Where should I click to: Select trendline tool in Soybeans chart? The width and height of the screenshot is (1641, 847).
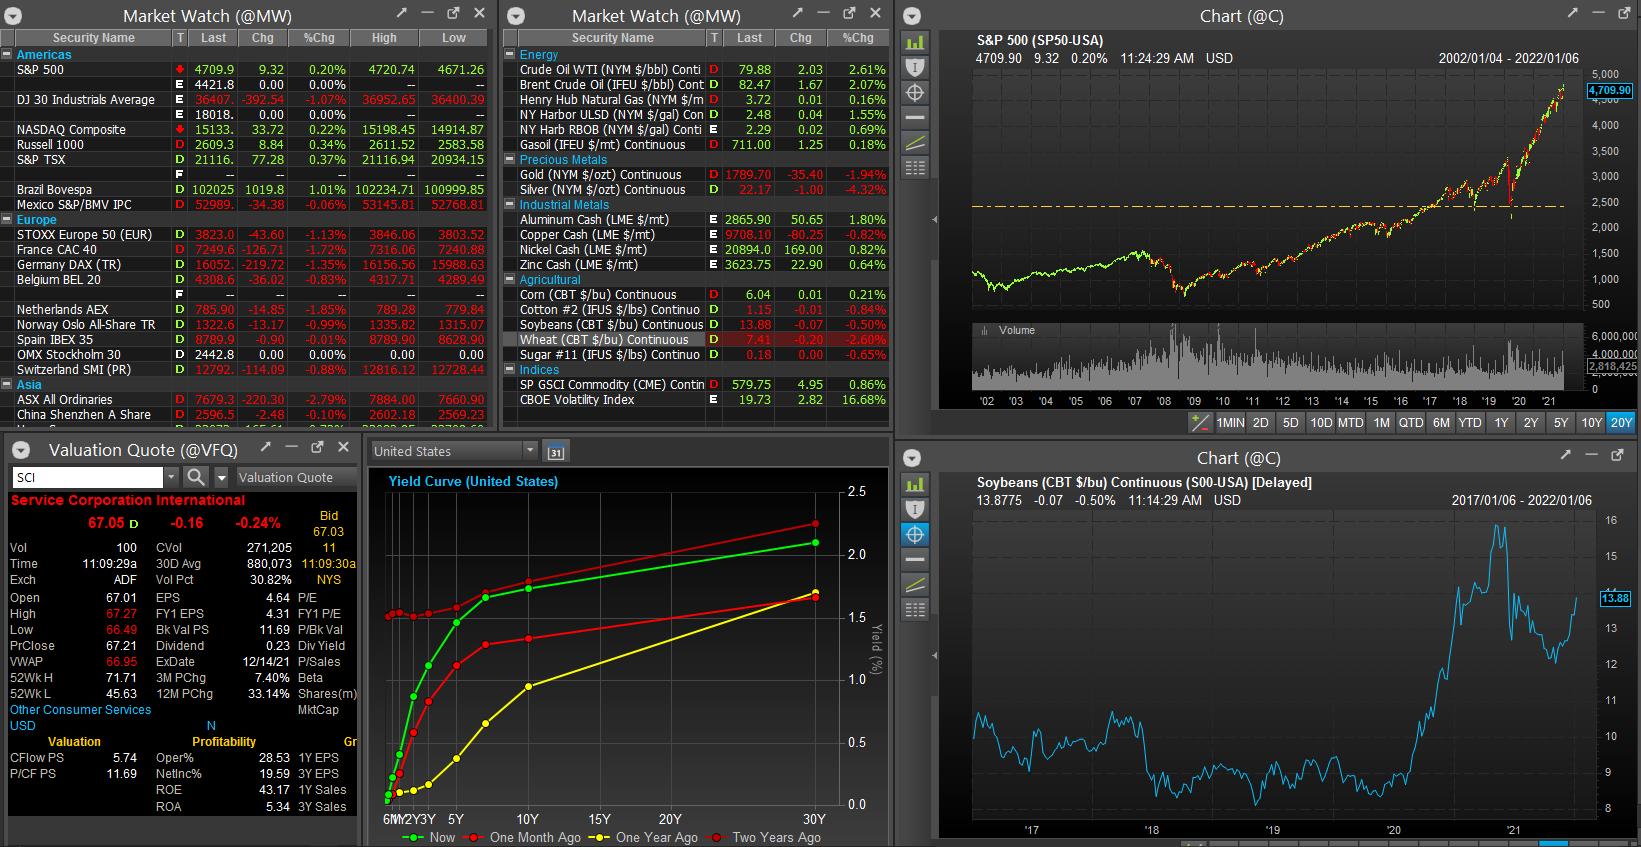[914, 584]
